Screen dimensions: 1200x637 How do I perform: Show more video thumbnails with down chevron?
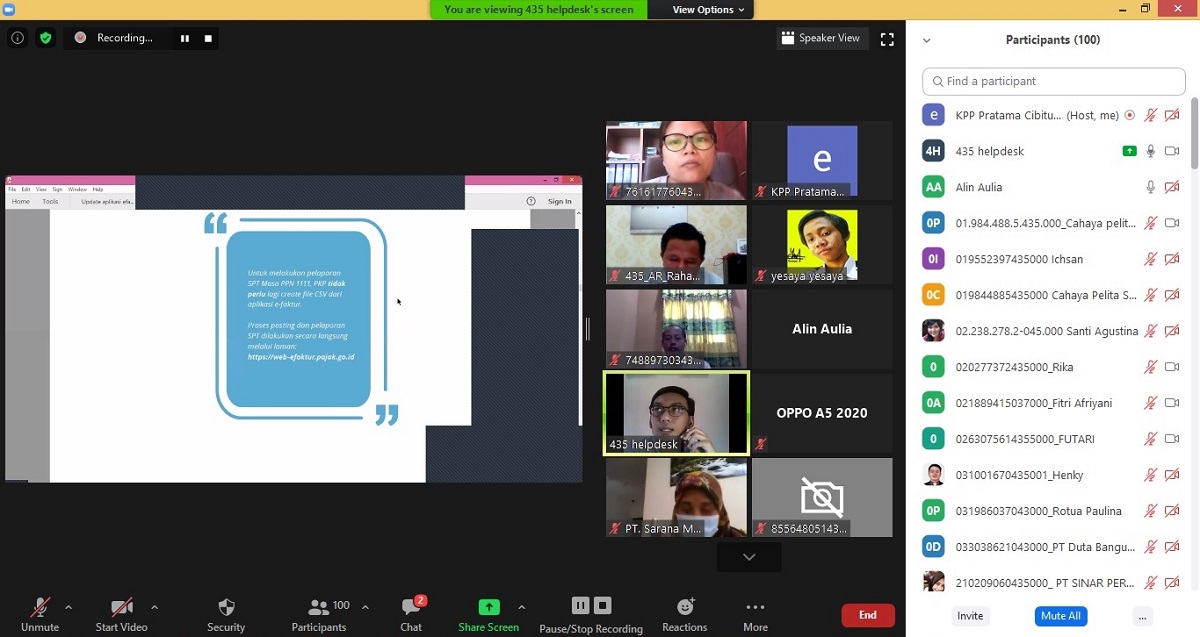coord(749,557)
